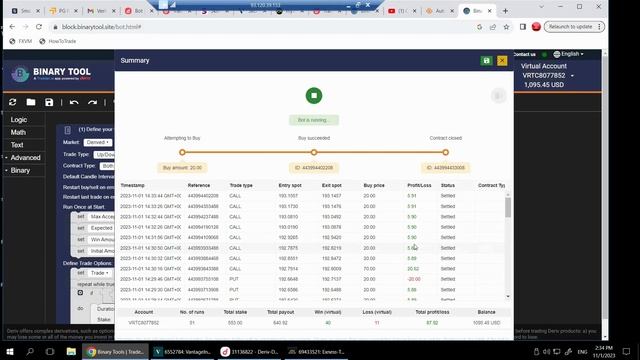Open the FXVM bookmark

coord(21,41)
